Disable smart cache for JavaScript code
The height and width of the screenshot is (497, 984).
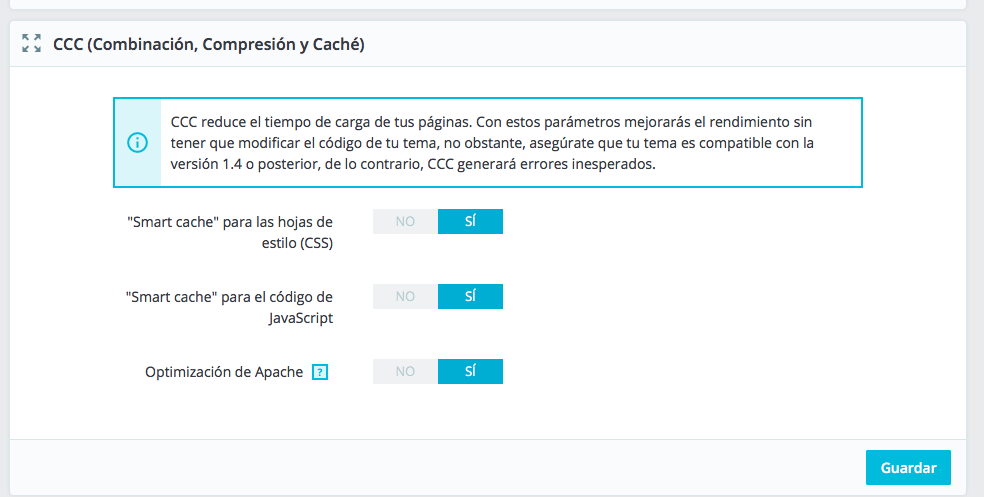405,296
